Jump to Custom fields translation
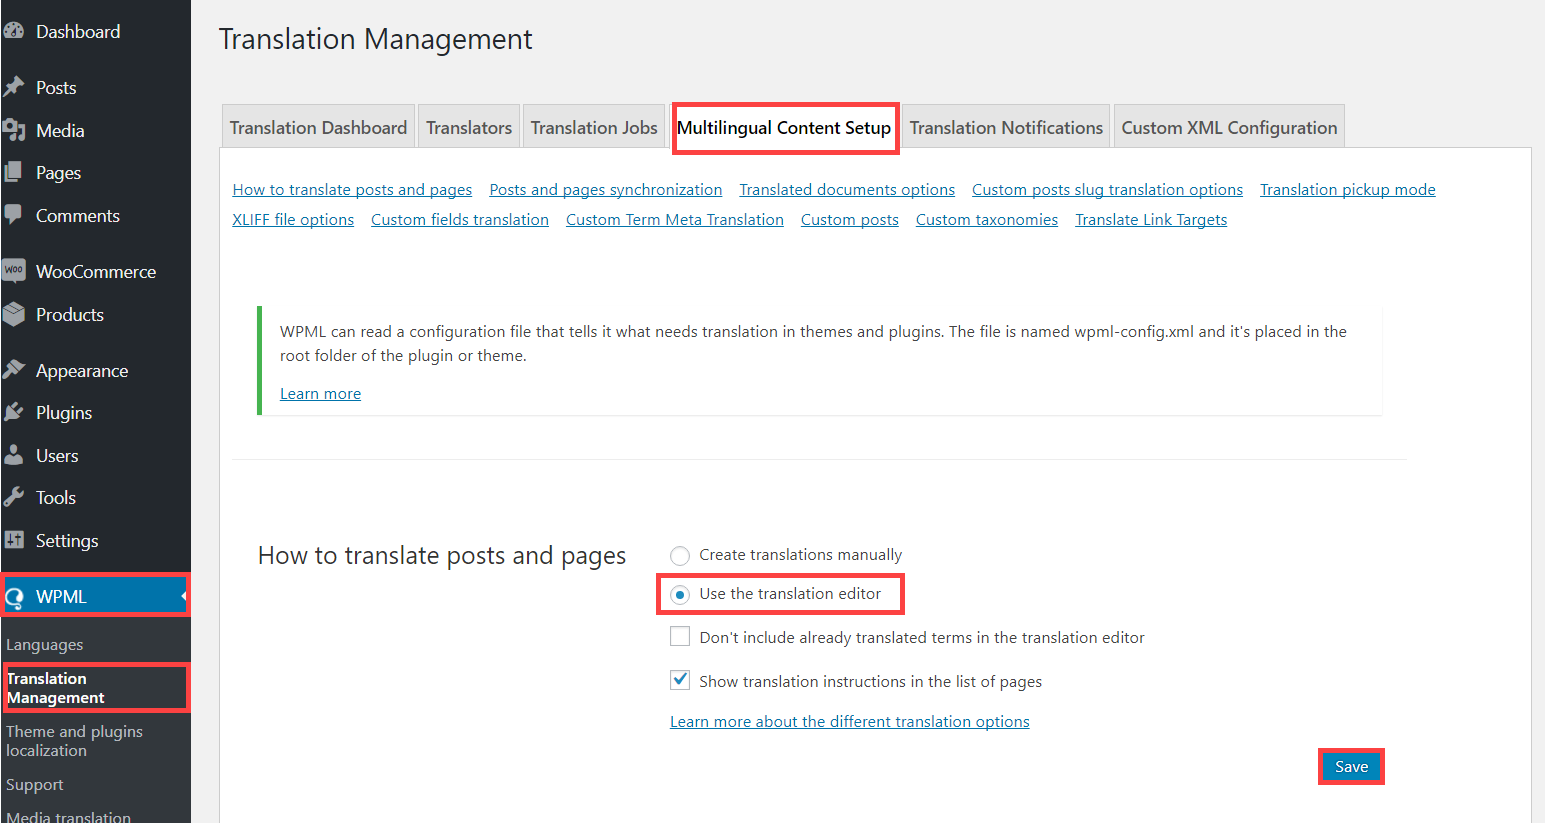This screenshot has height=823, width=1545. coord(460,220)
